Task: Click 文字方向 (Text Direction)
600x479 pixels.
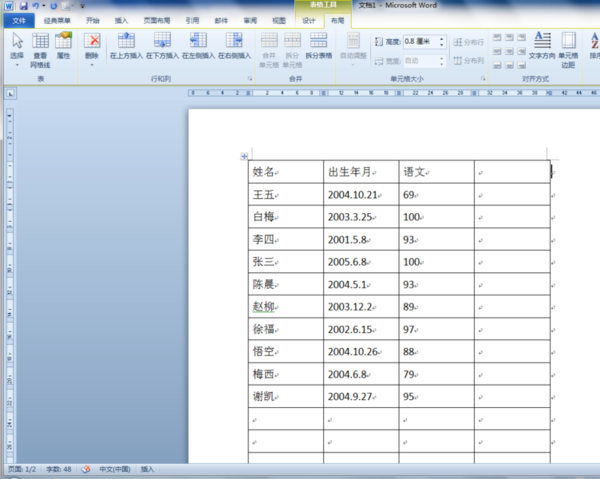Action: pos(542,46)
